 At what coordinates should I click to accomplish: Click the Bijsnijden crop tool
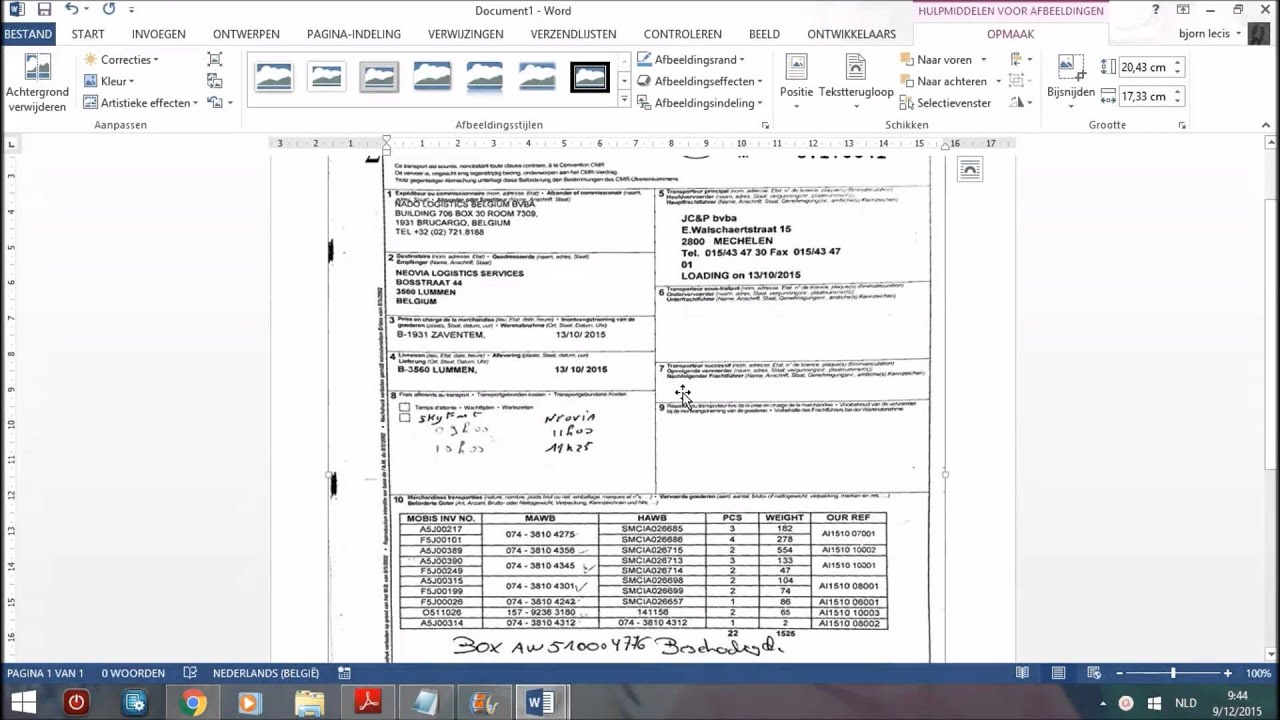point(1071,80)
